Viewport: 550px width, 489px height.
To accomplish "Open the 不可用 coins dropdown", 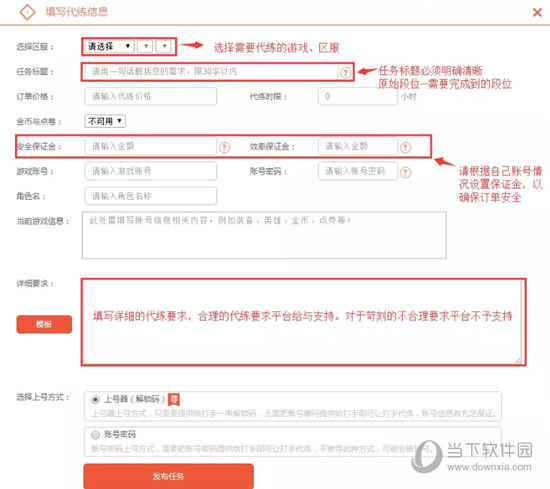I will tap(105, 121).
